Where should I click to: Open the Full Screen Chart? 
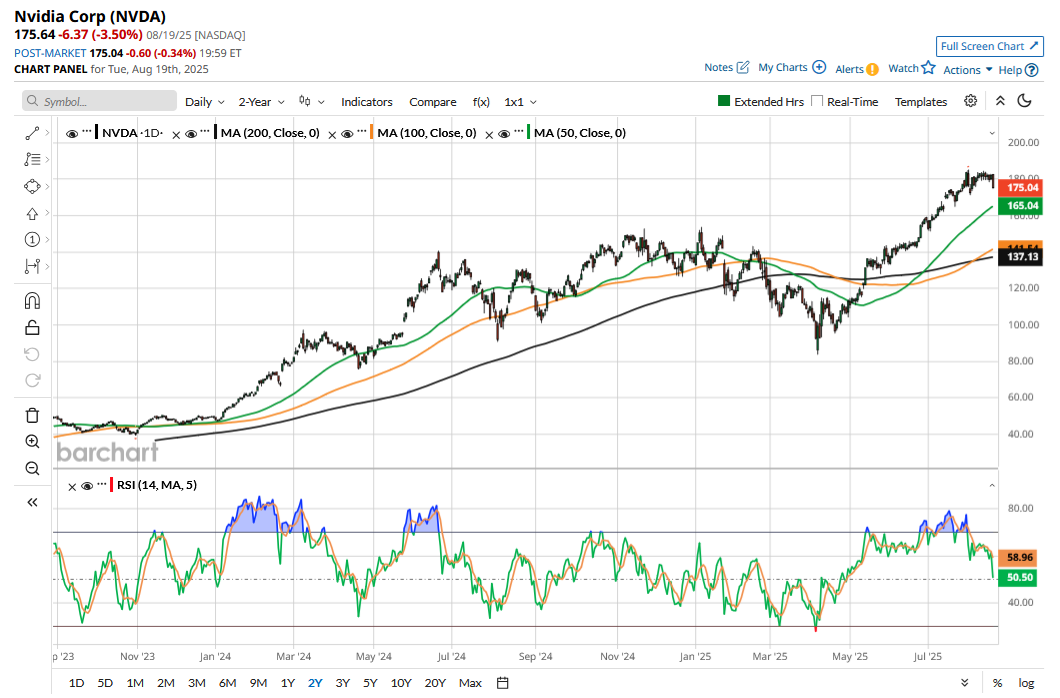pos(990,46)
